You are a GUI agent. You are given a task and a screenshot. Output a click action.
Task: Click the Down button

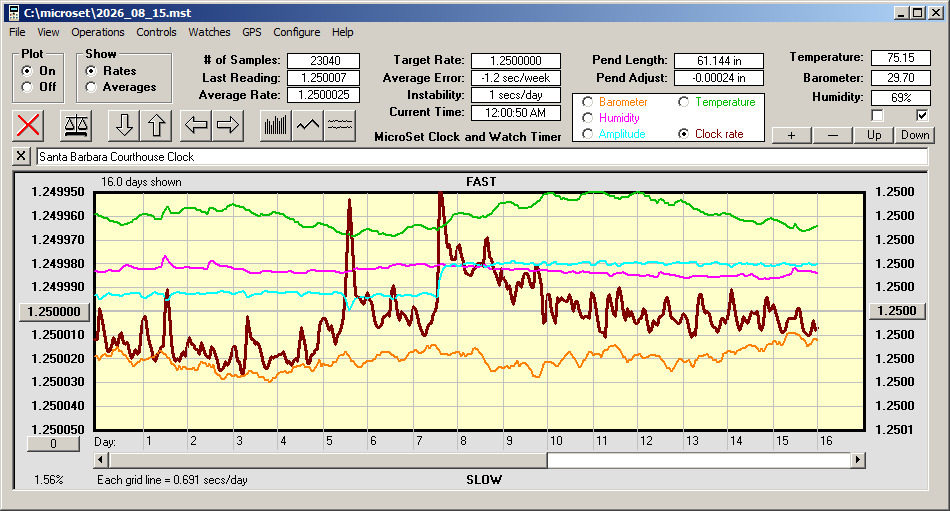pyautogui.click(x=915, y=135)
